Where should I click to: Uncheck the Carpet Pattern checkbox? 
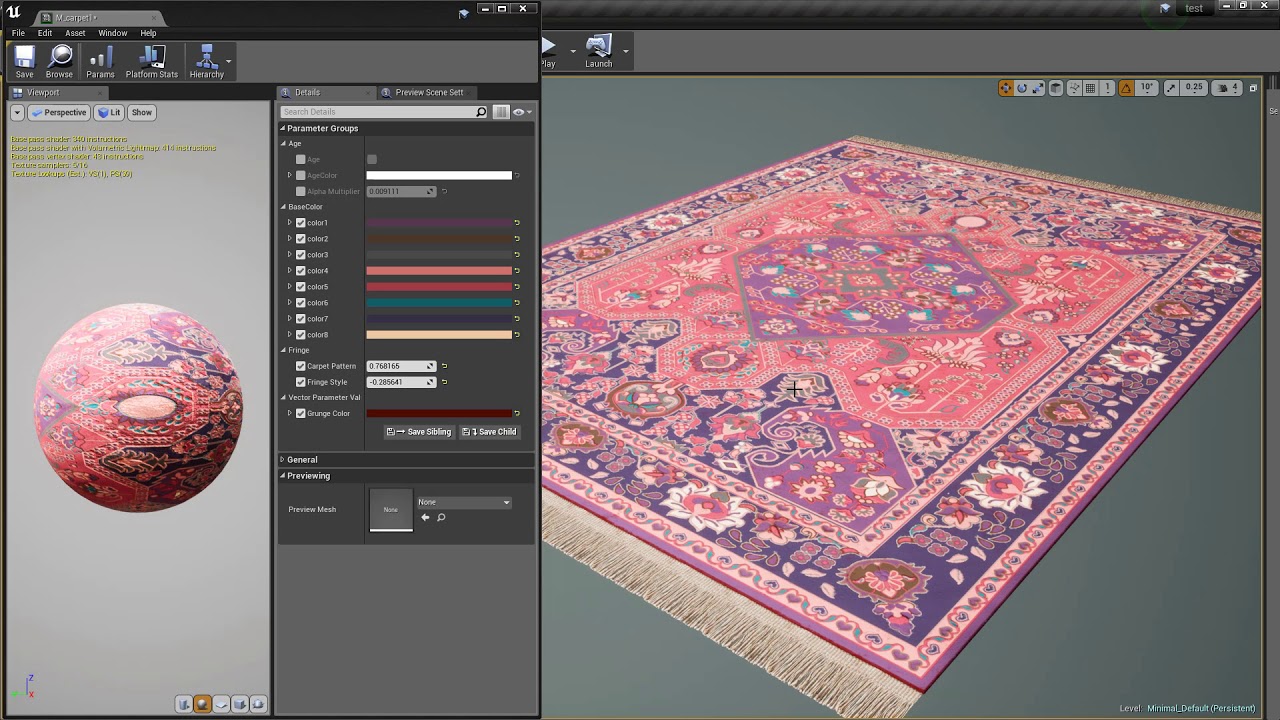pyautogui.click(x=300, y=366)
